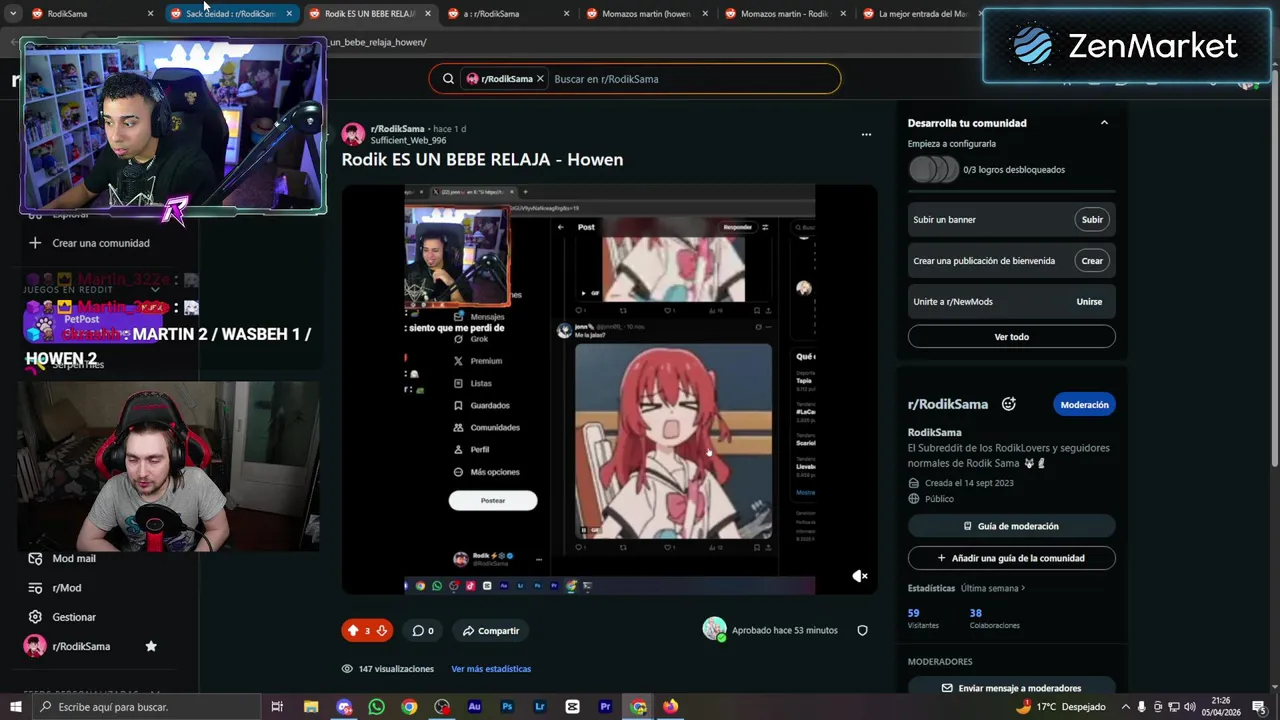Screen dimensions: 1280x720
Task: Open Firefox from the taskbar
Action: point(670,707)
